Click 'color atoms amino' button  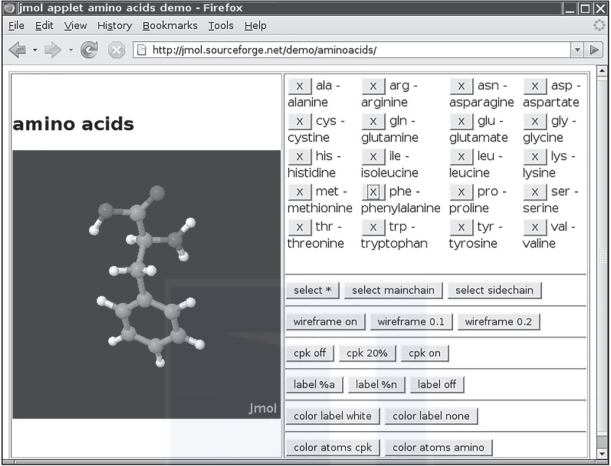tap(438, 448)
